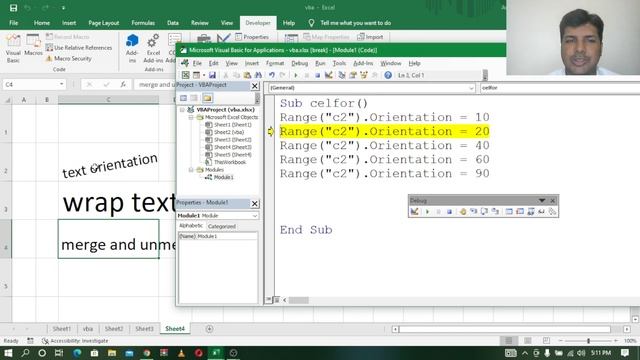Open Quick Watch glasses icon in Debug toolbar
Image resolution: width=640 pixels, height=360 pixels.
click(542, 211)
